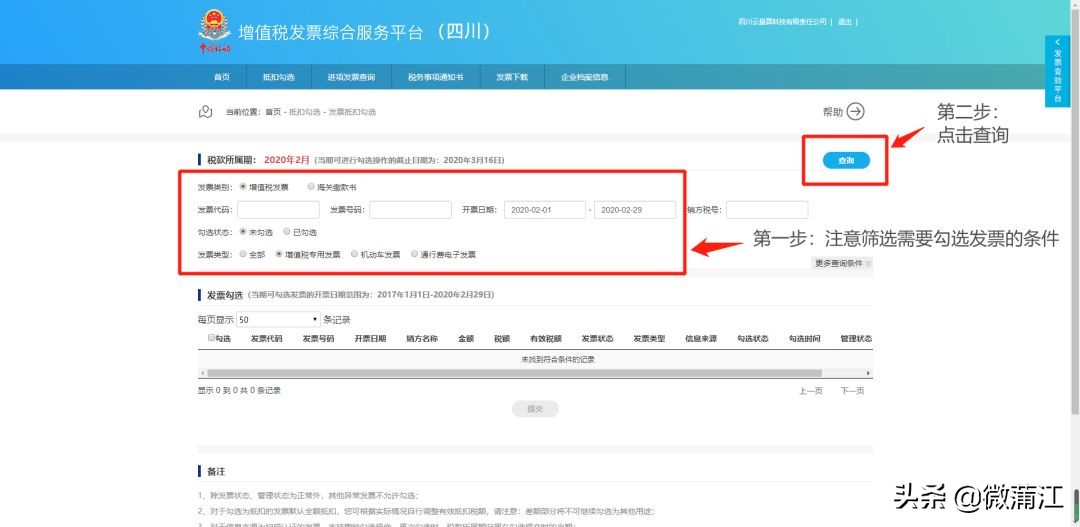
Task: Click the 显示 0 到 0 共 0 条记录 text
Action: point(240,391)
